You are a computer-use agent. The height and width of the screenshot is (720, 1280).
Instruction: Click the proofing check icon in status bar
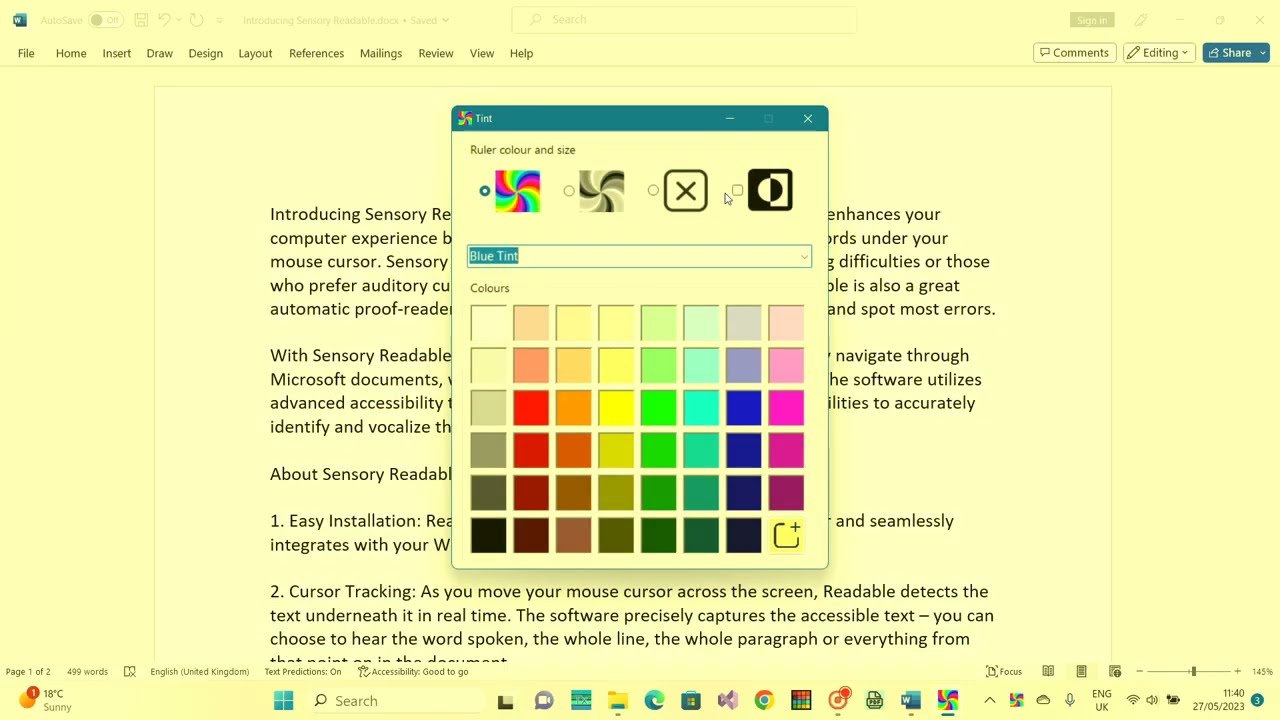pos(129,671)
